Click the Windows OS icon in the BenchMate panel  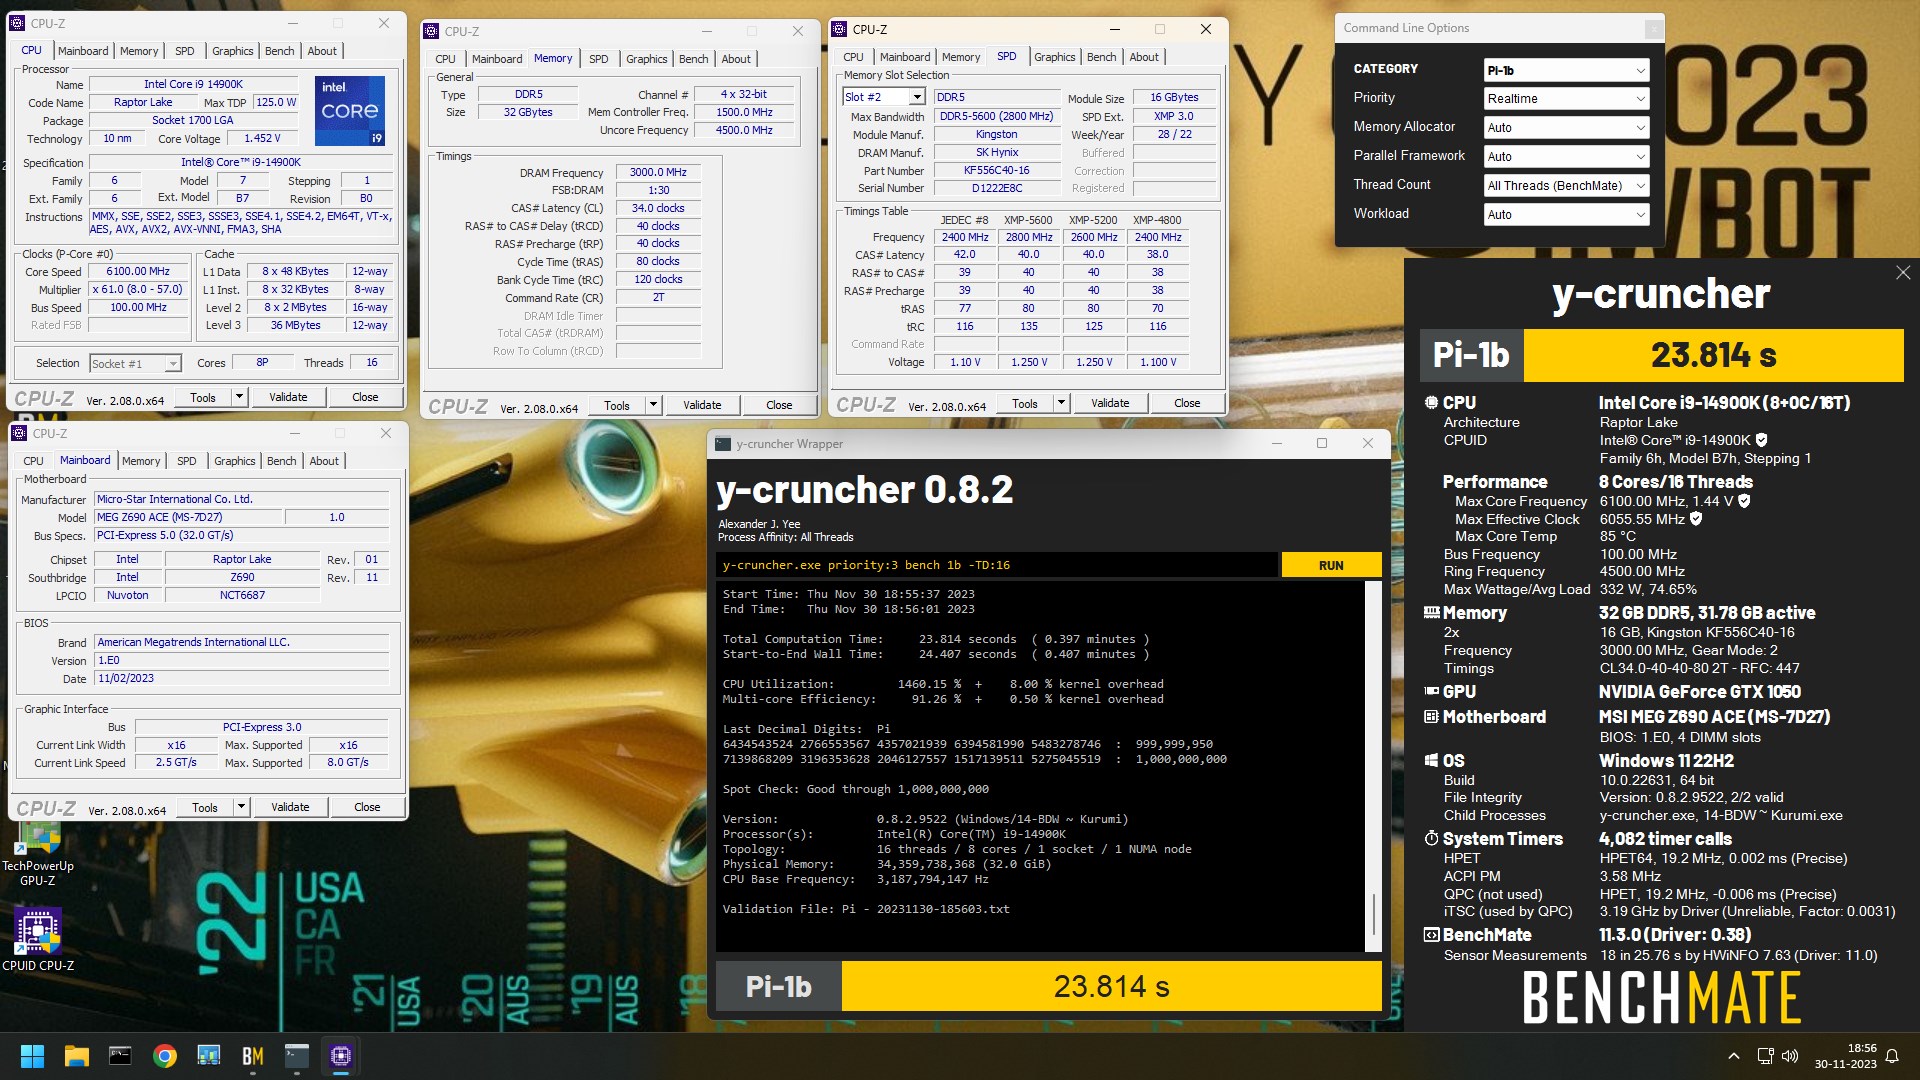(x=1431, y=760)
